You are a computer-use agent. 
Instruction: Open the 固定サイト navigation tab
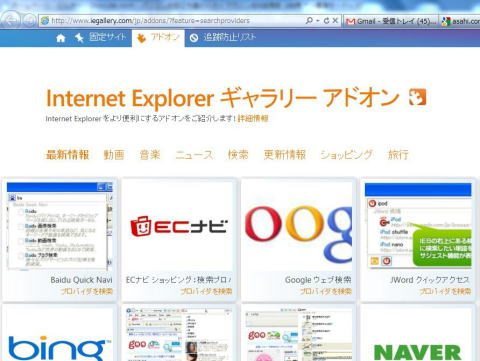click(101, 37)
